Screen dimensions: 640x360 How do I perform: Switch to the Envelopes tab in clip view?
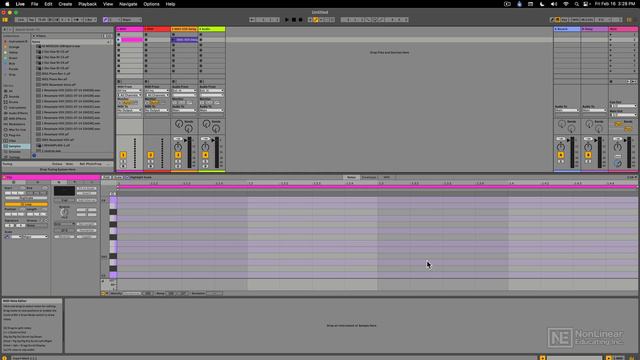(x=369, y=177)
